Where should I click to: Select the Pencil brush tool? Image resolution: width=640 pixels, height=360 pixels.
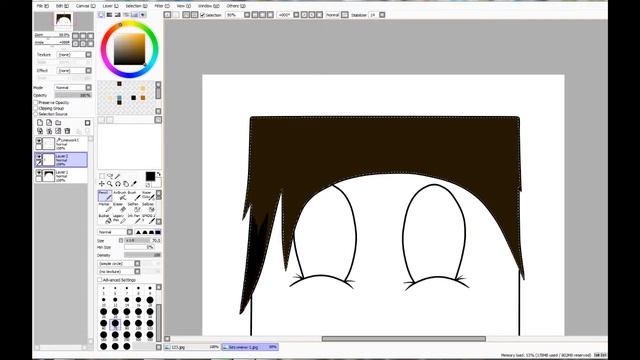tap(105, 196)
